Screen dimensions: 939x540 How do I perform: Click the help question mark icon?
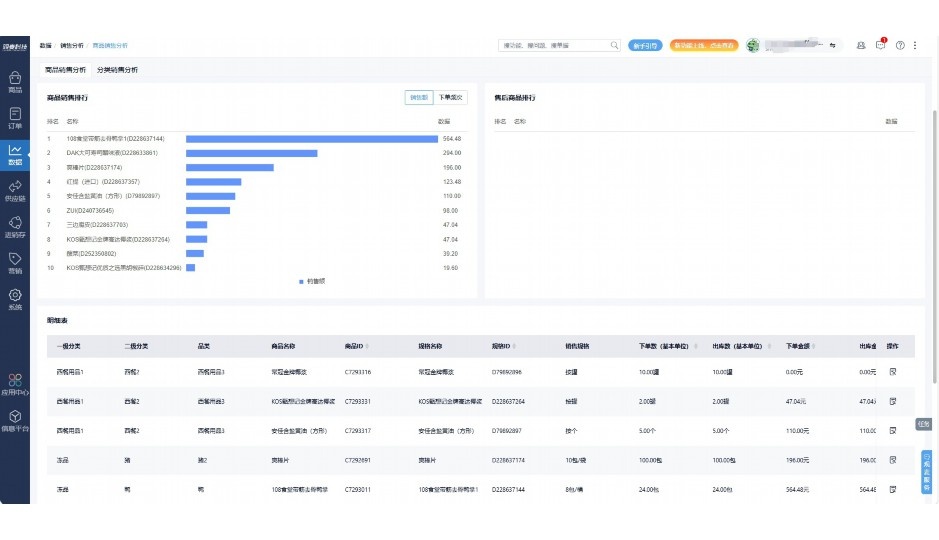[x=900, y=45]
